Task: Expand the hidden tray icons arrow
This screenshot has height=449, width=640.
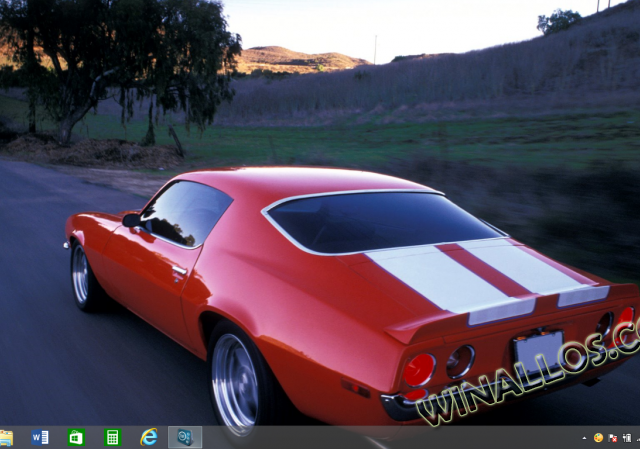Action: [585, 438]
